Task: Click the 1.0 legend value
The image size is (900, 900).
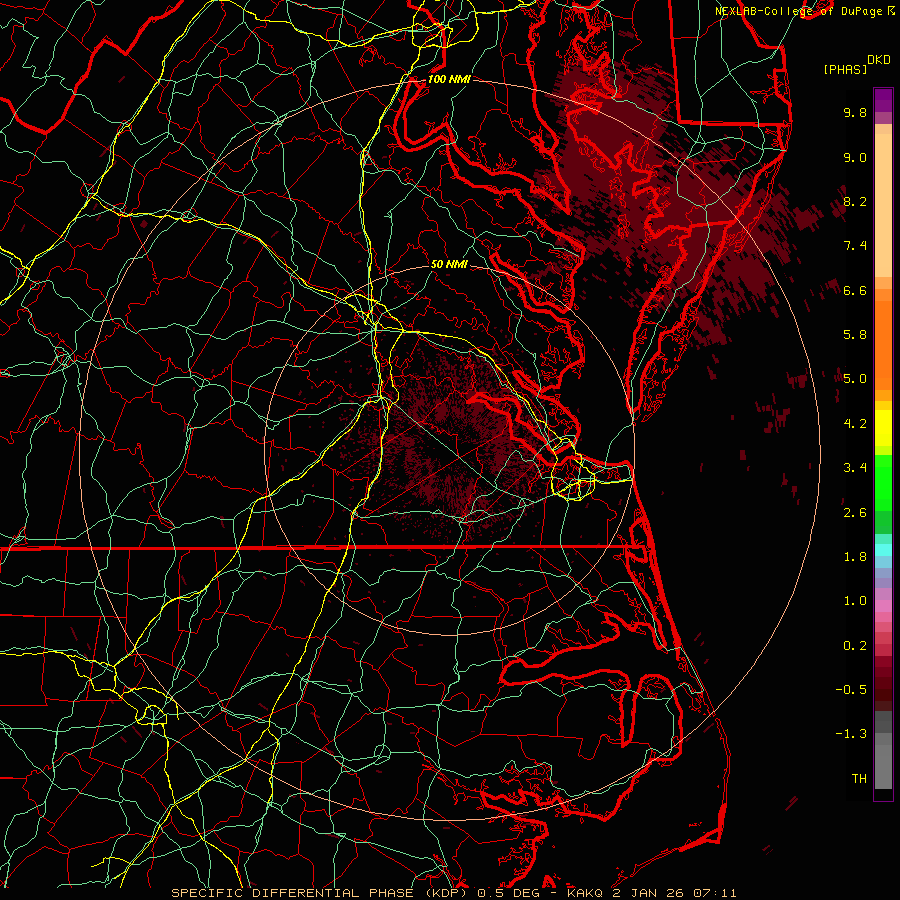Action: point(855,601)
